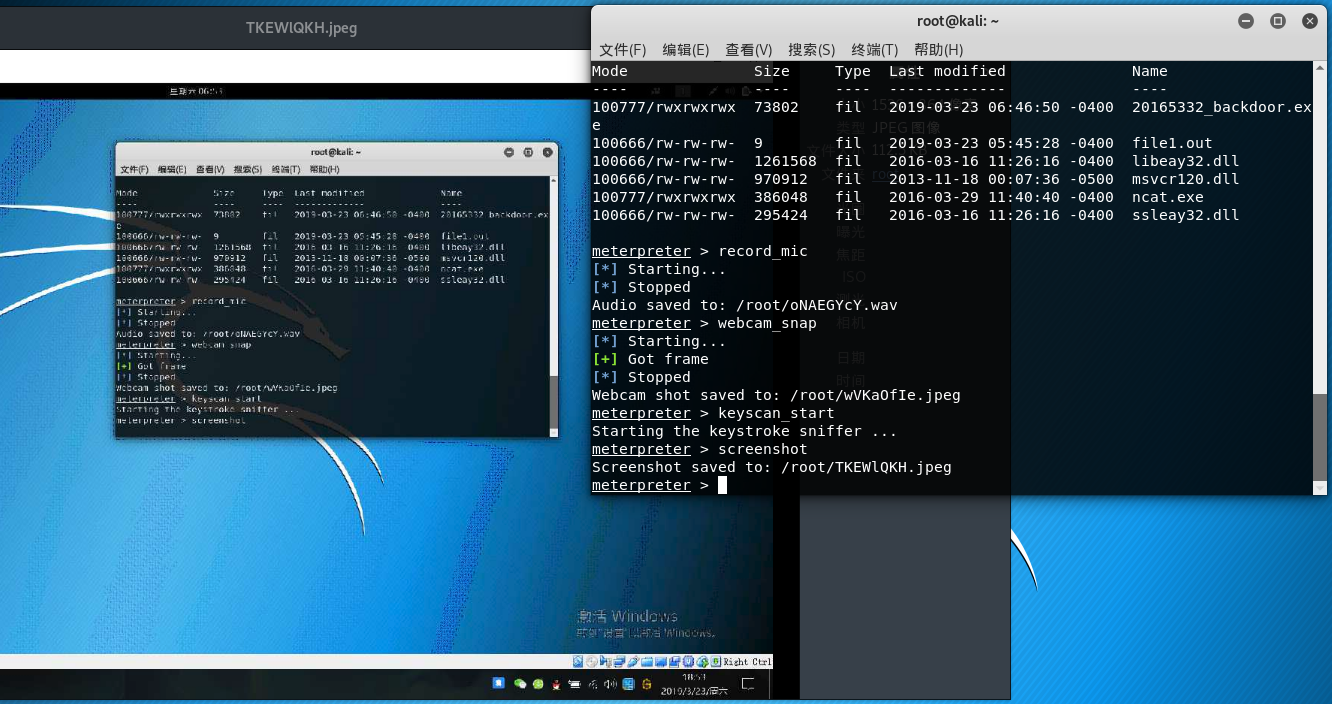Click the root@kali: ~ title of the front terminal

coord(958,21)
